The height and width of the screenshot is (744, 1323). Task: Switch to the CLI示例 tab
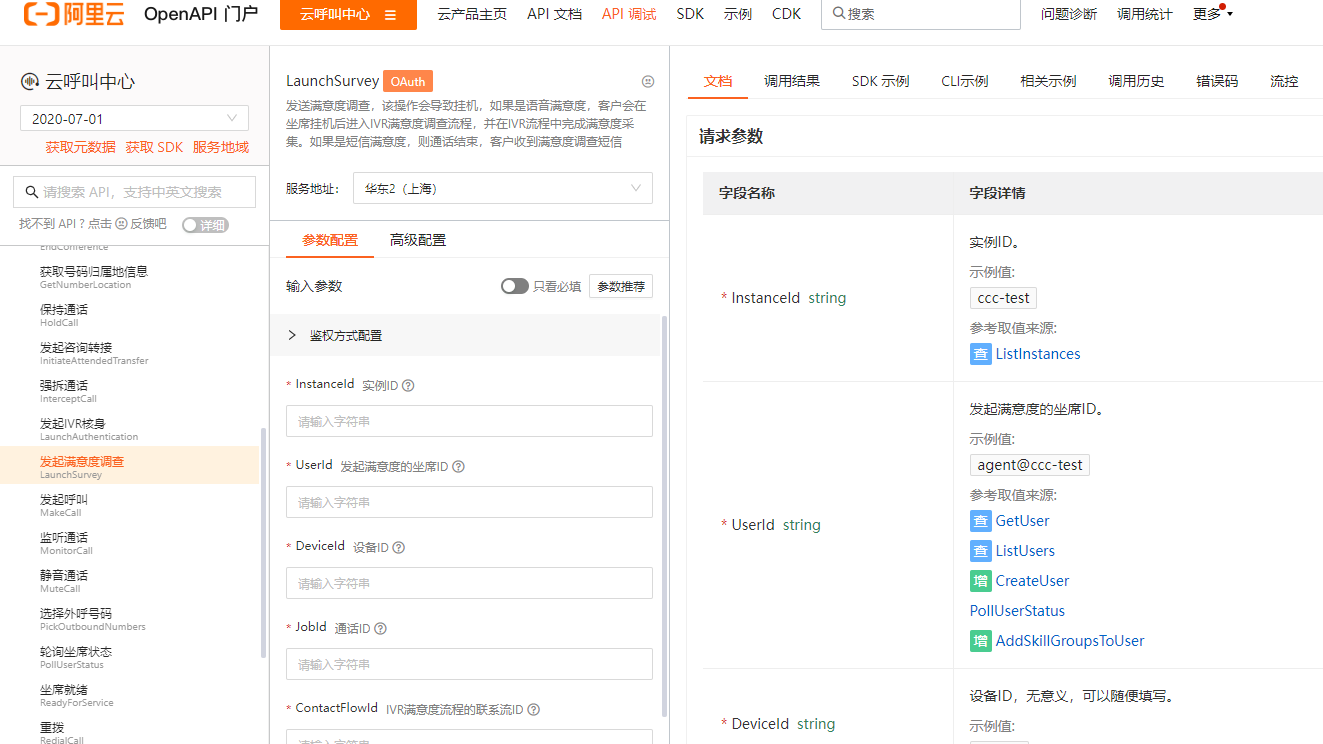[x=965, y=81]
